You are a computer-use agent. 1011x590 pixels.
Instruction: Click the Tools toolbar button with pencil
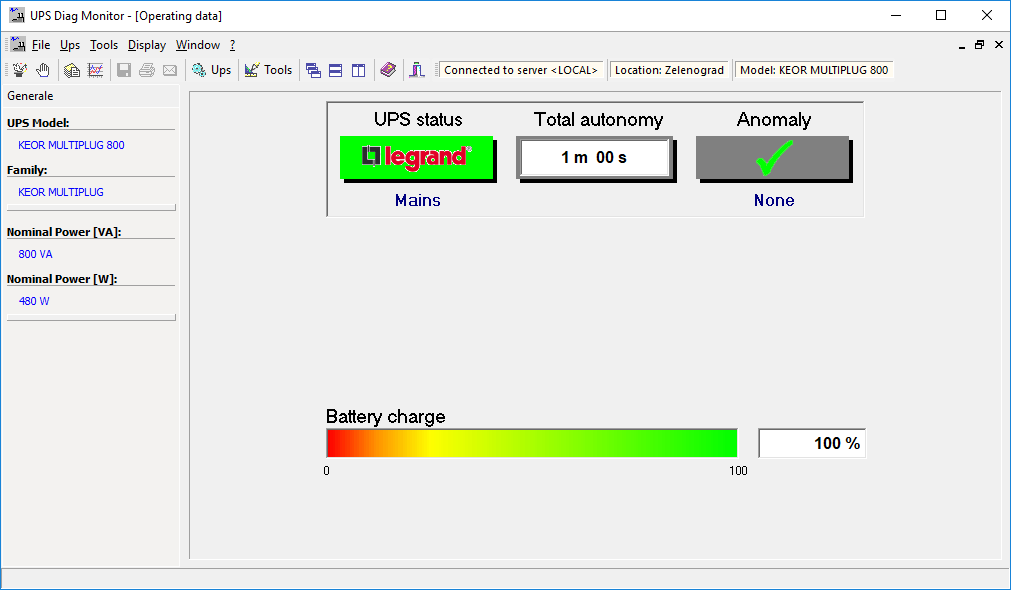click(268, 70)
